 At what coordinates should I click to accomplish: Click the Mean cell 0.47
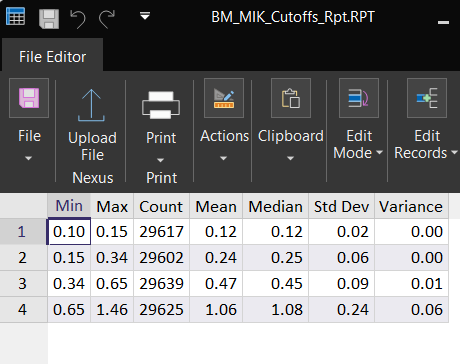coord(216,284)
